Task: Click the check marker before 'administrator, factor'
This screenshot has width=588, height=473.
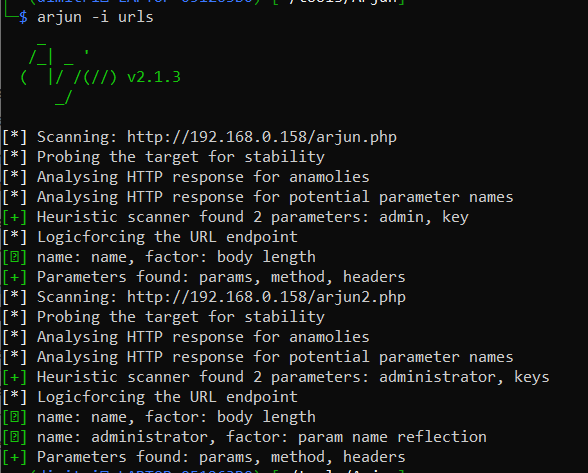Action: point(15,437)
